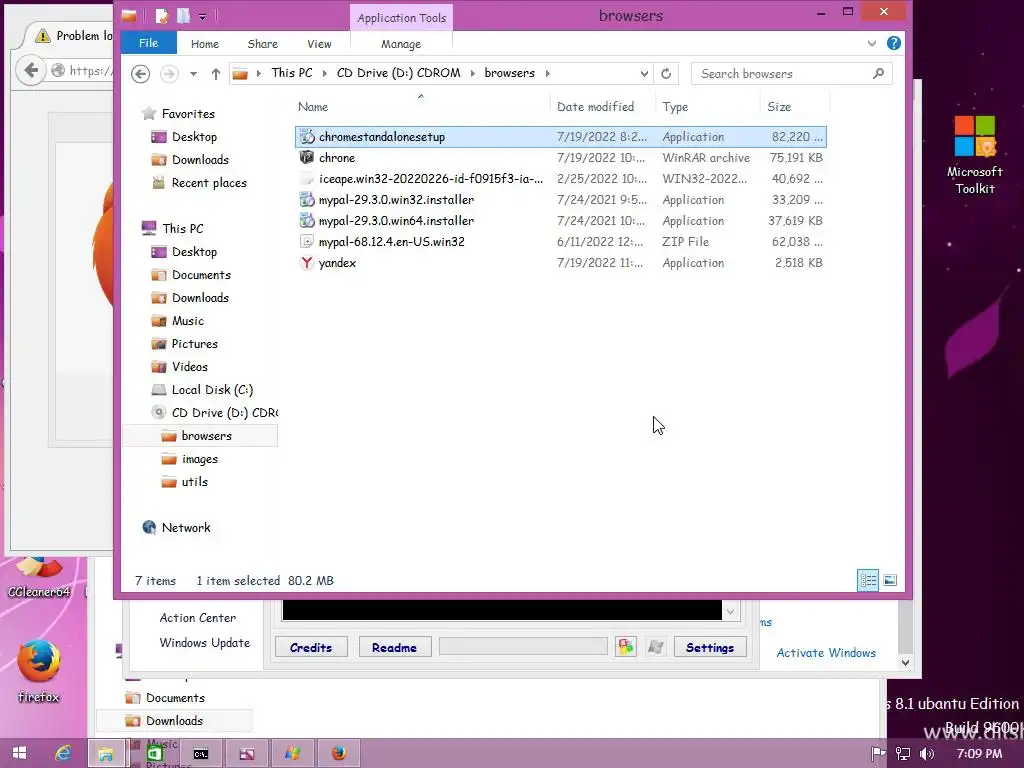
Task: Click the taskbar clock showing 7:09 PM
Action: pyautogui.click(x=979, y=754)
